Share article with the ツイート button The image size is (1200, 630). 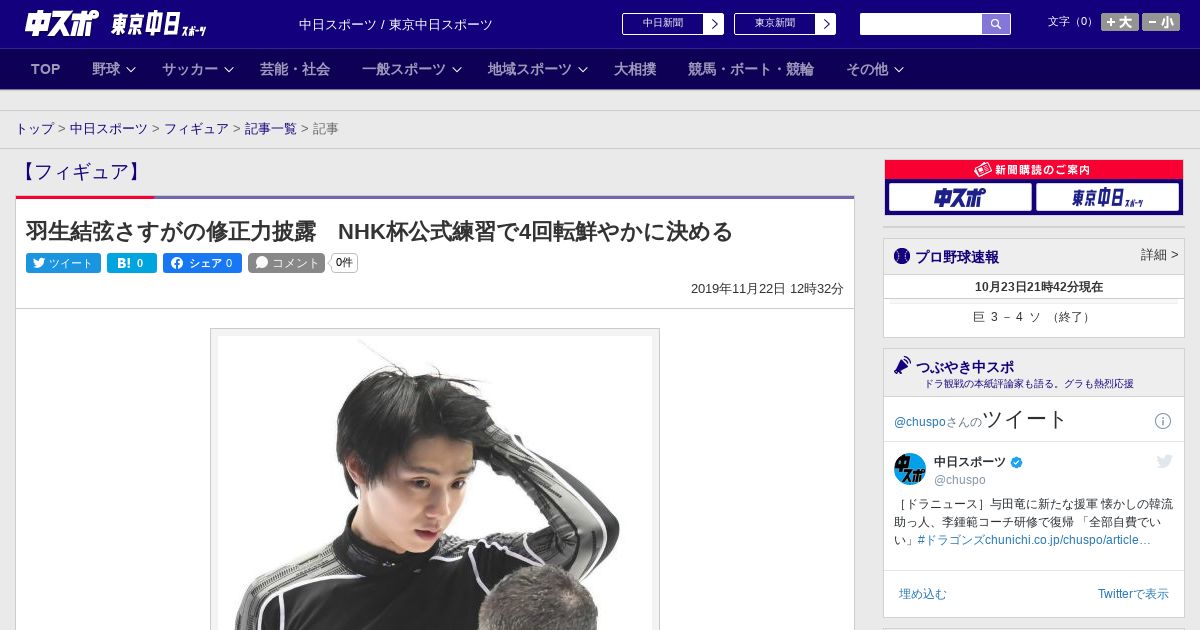pos(63,263)
